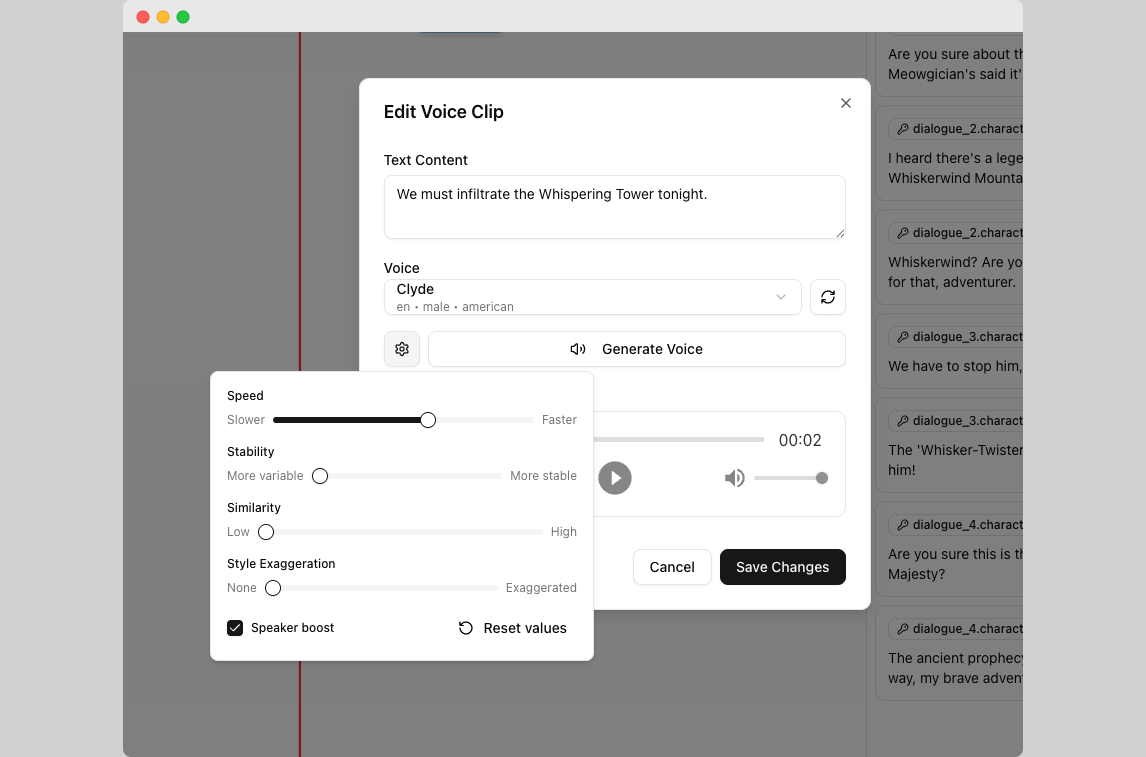Click key icon on first dialogue_2.character tag
Screen dimensions: 1146x757
coord(903,129)
